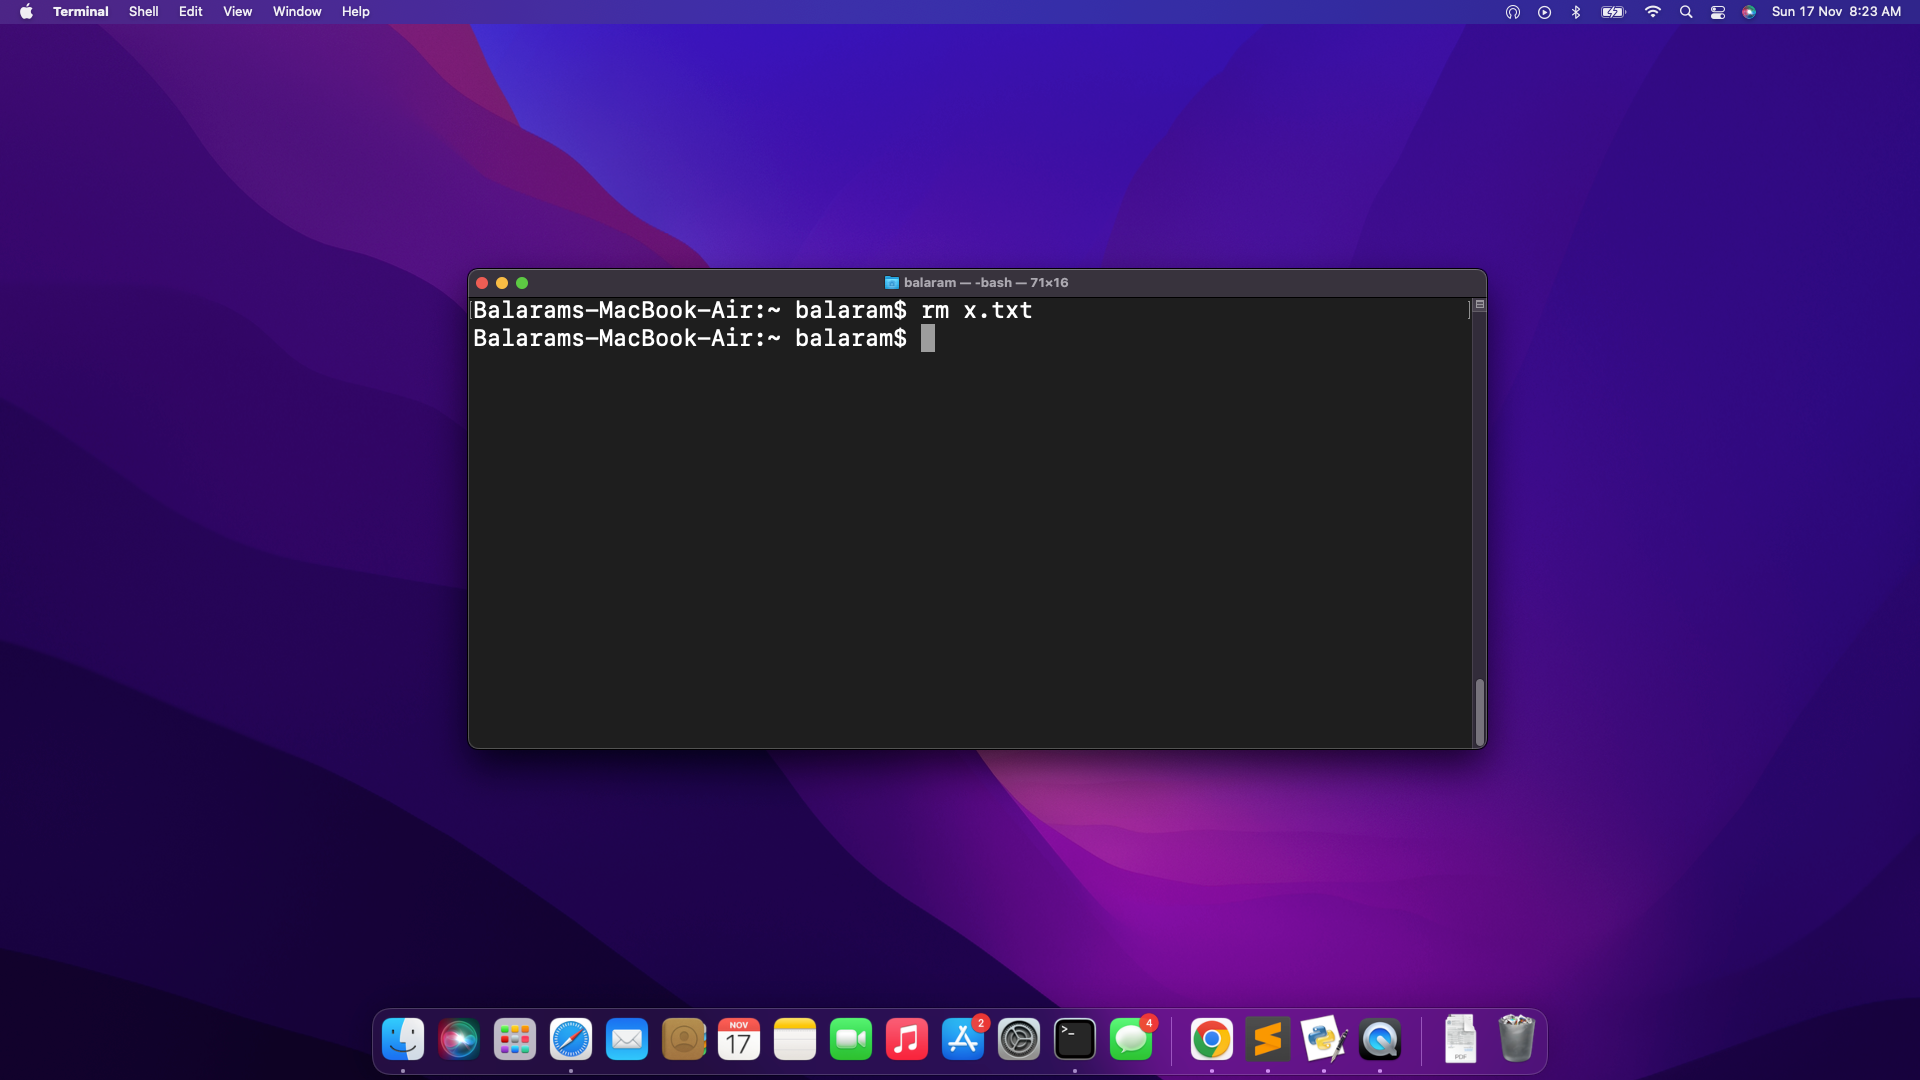Screen dimensions: 1920x1080
Task: Open Finder from the dock
Action: (x=403, y=1040)
